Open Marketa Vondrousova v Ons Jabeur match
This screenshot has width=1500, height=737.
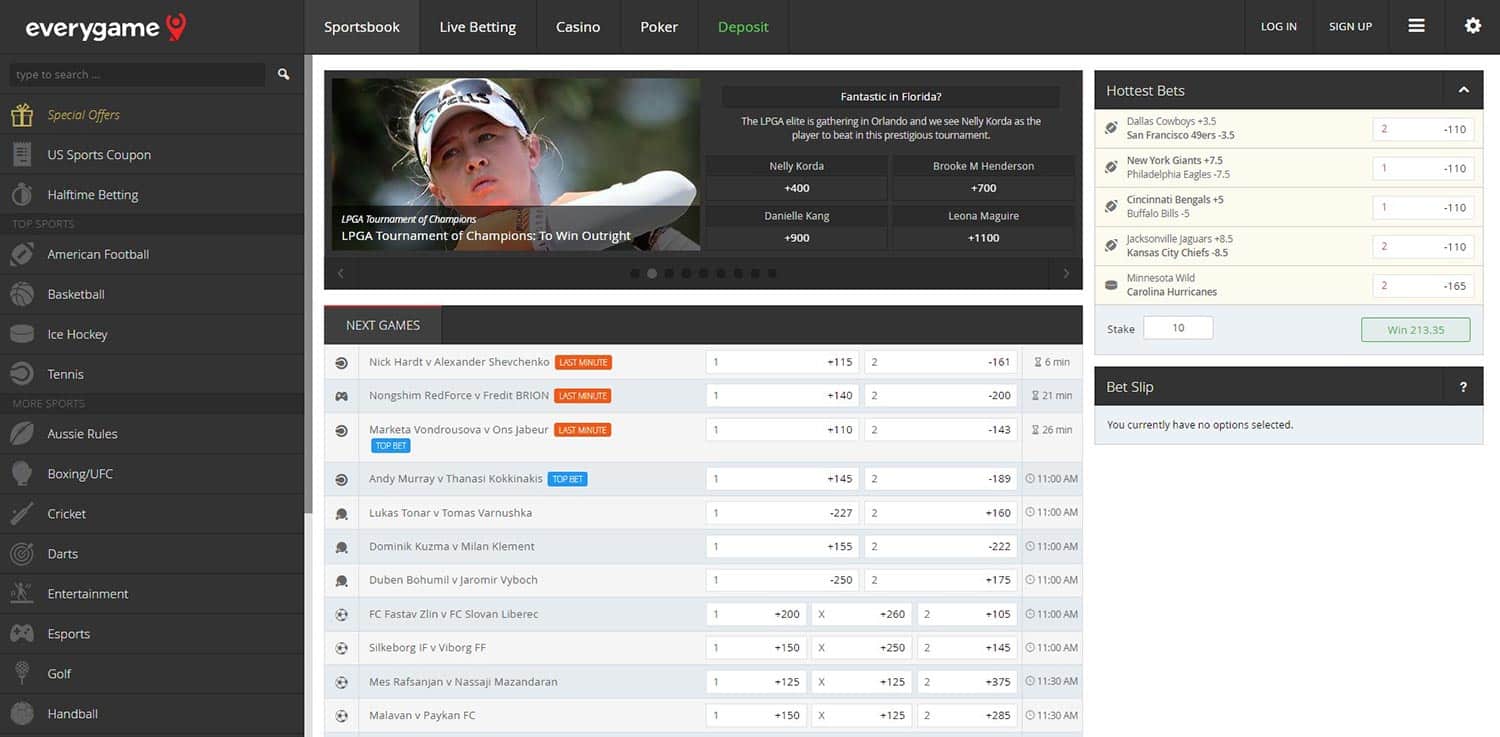459,430
